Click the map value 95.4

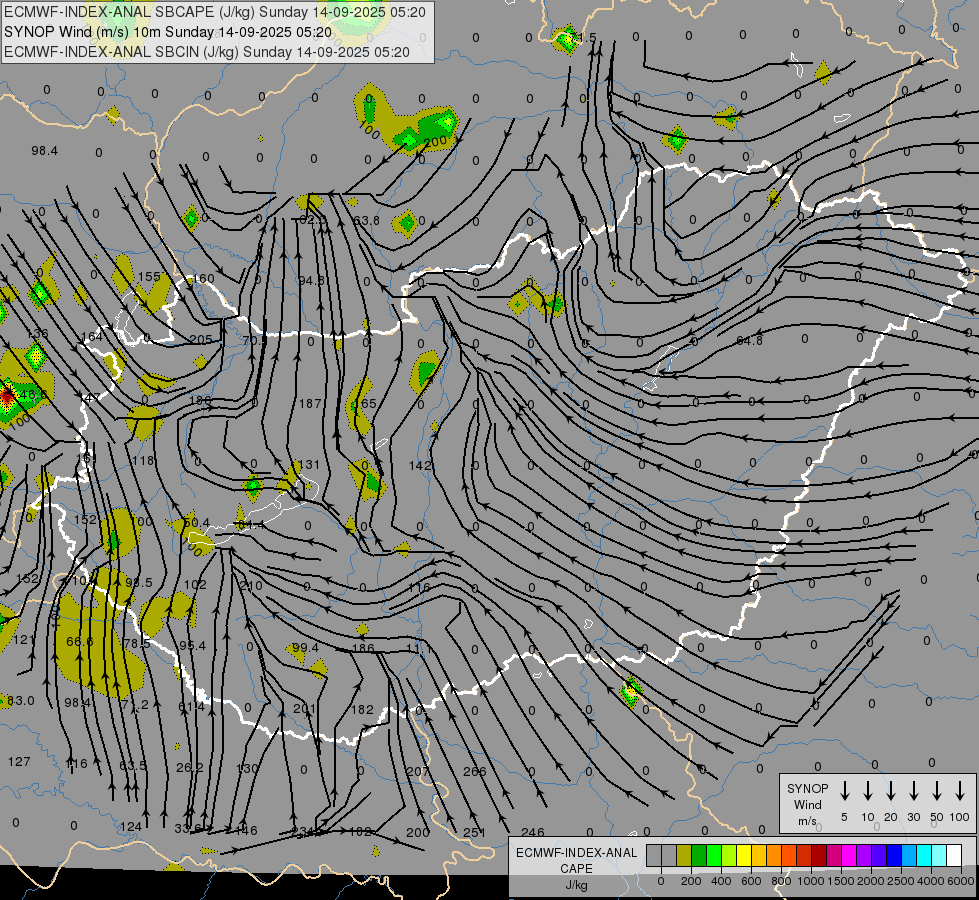coord(192,645)
